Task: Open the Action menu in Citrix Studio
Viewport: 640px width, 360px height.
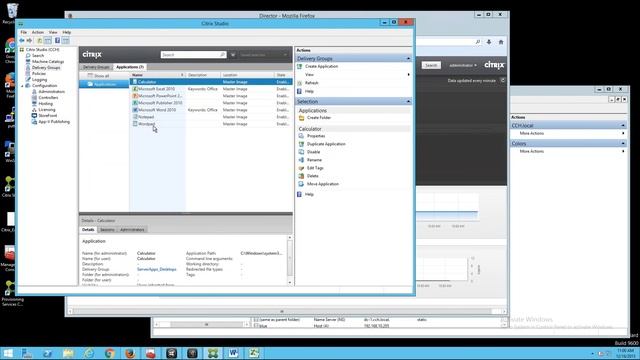Action: click(38, 32)
